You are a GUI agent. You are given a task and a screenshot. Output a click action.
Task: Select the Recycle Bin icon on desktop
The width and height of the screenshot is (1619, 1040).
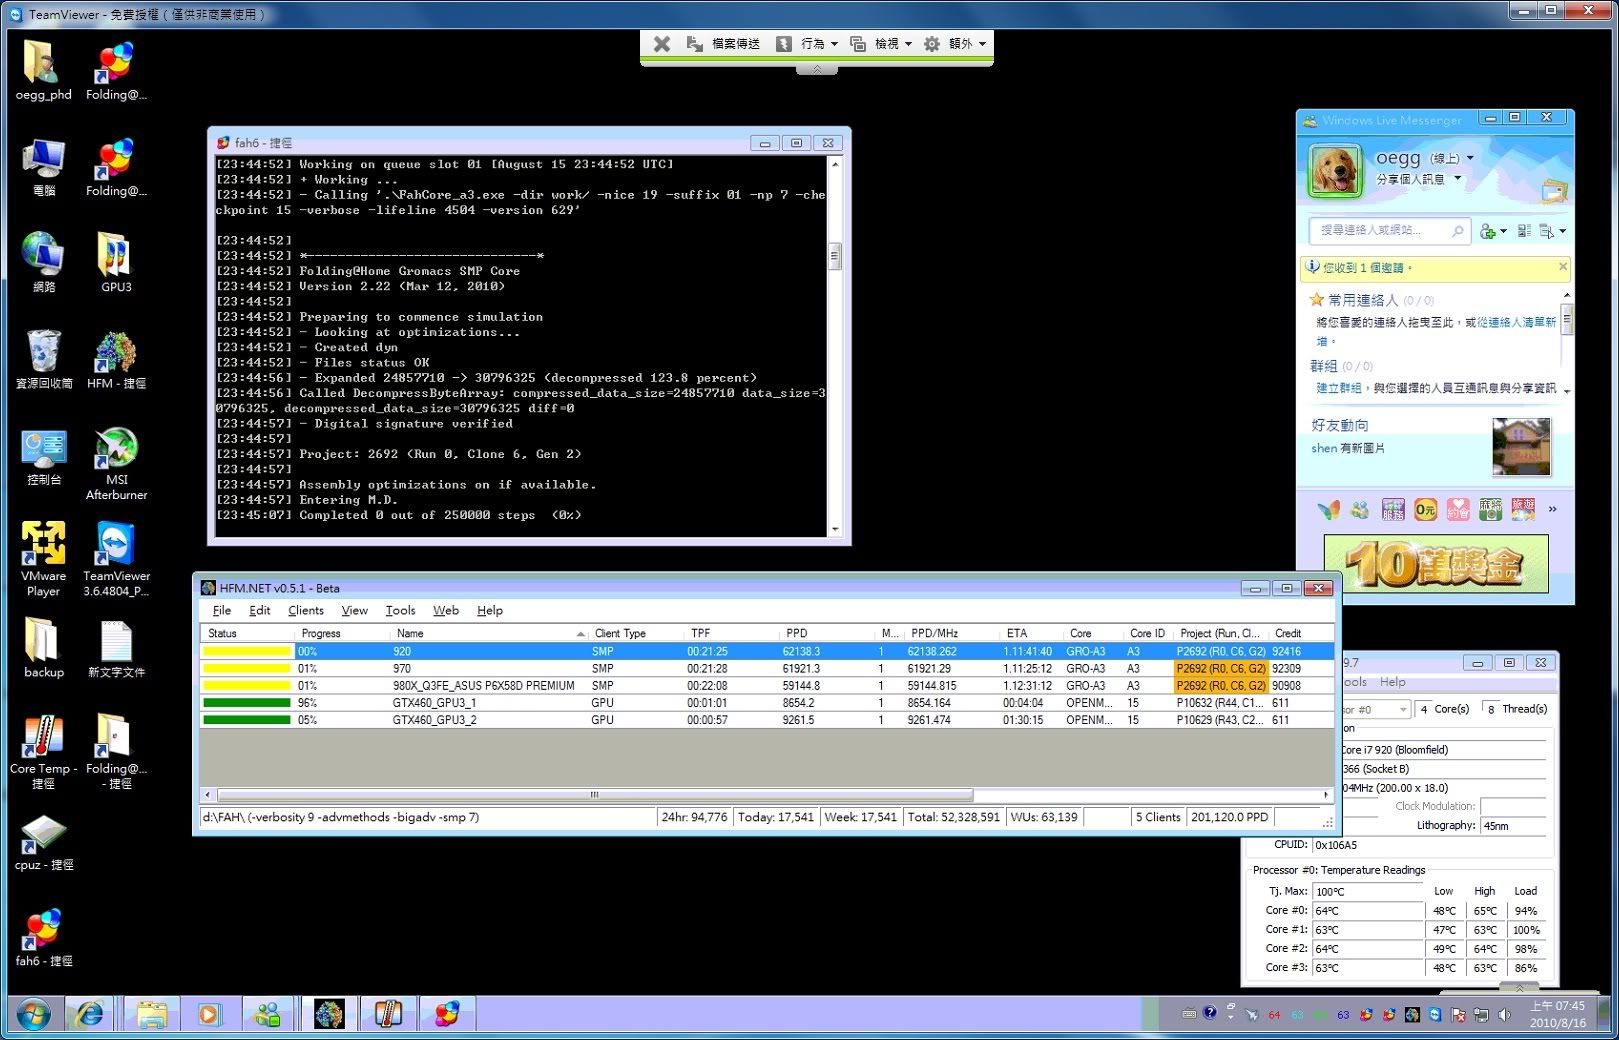[43, 360]
